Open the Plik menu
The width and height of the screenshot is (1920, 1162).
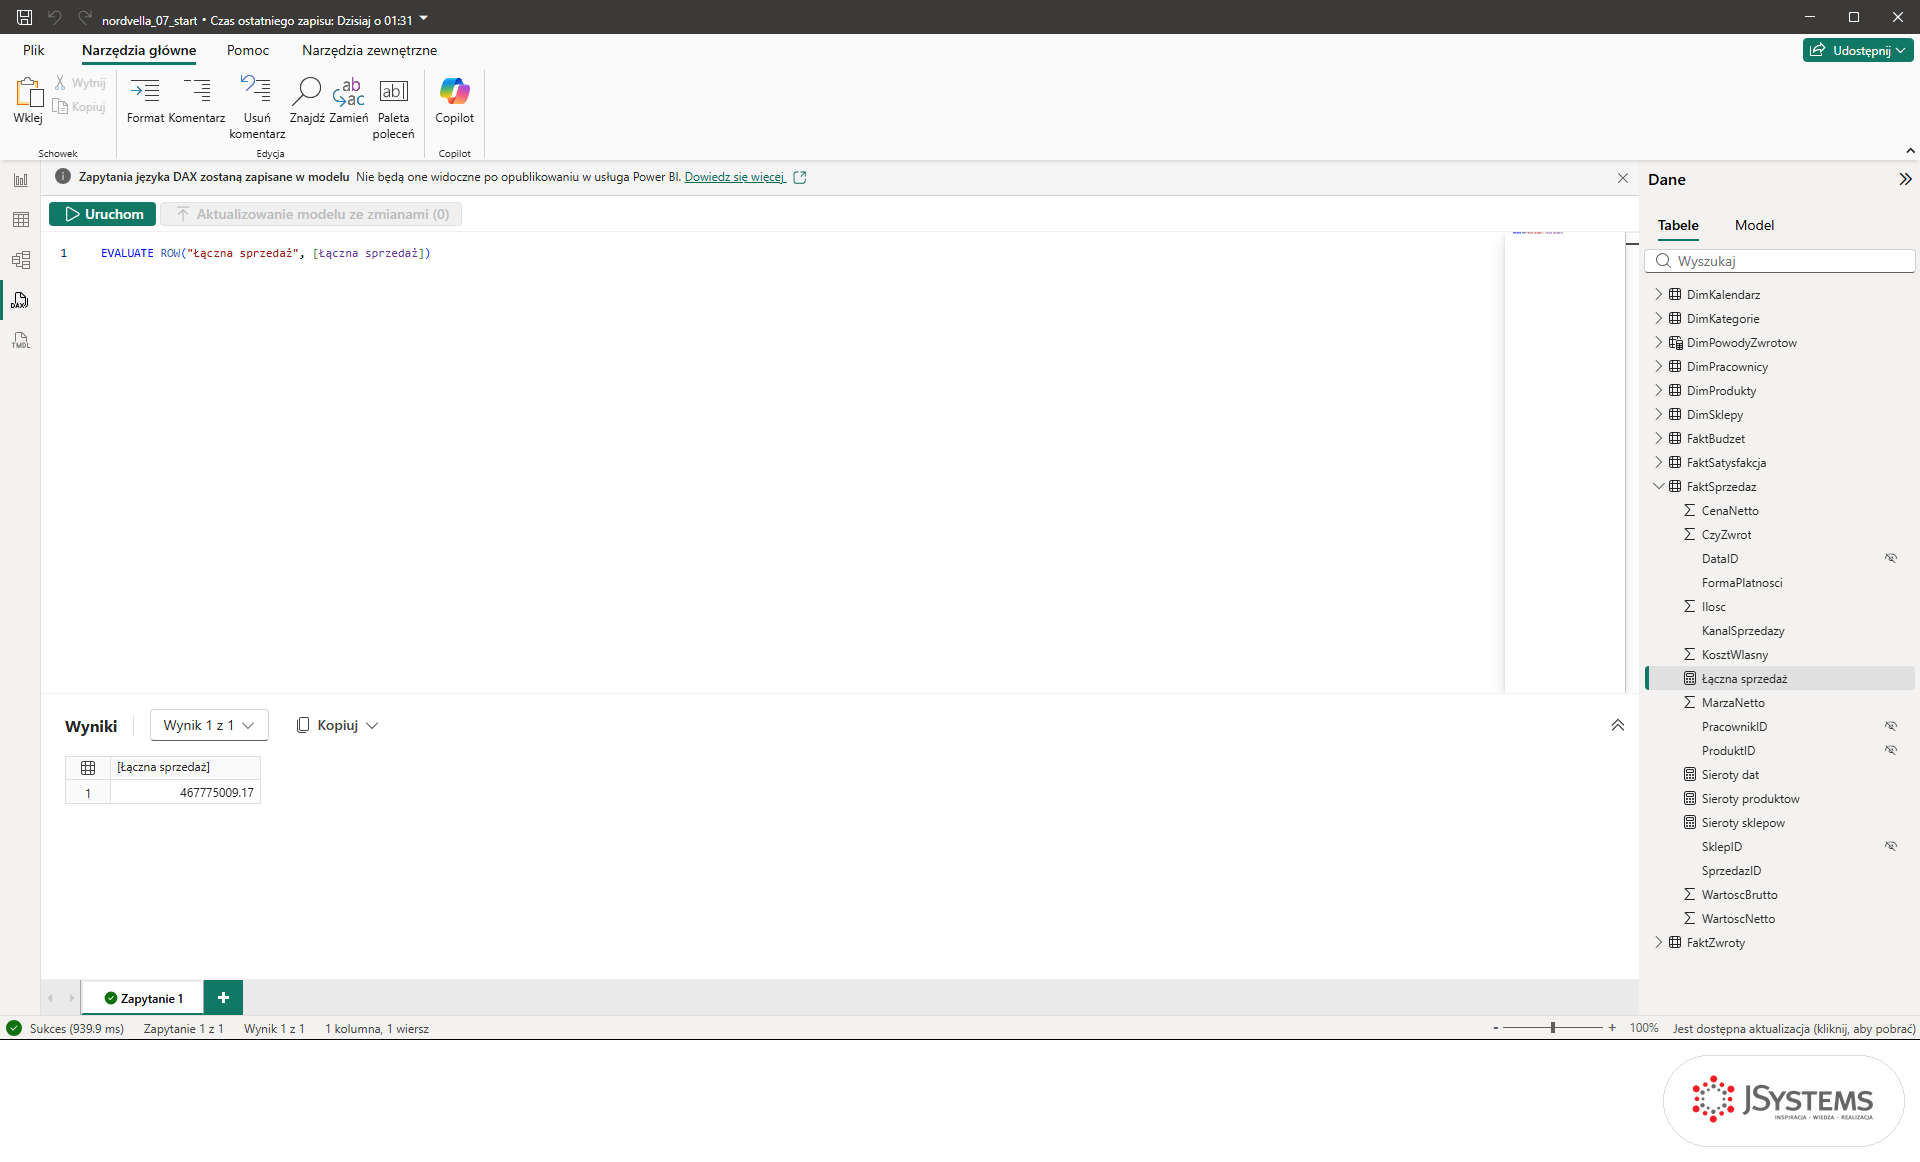(x=34, y=50)
